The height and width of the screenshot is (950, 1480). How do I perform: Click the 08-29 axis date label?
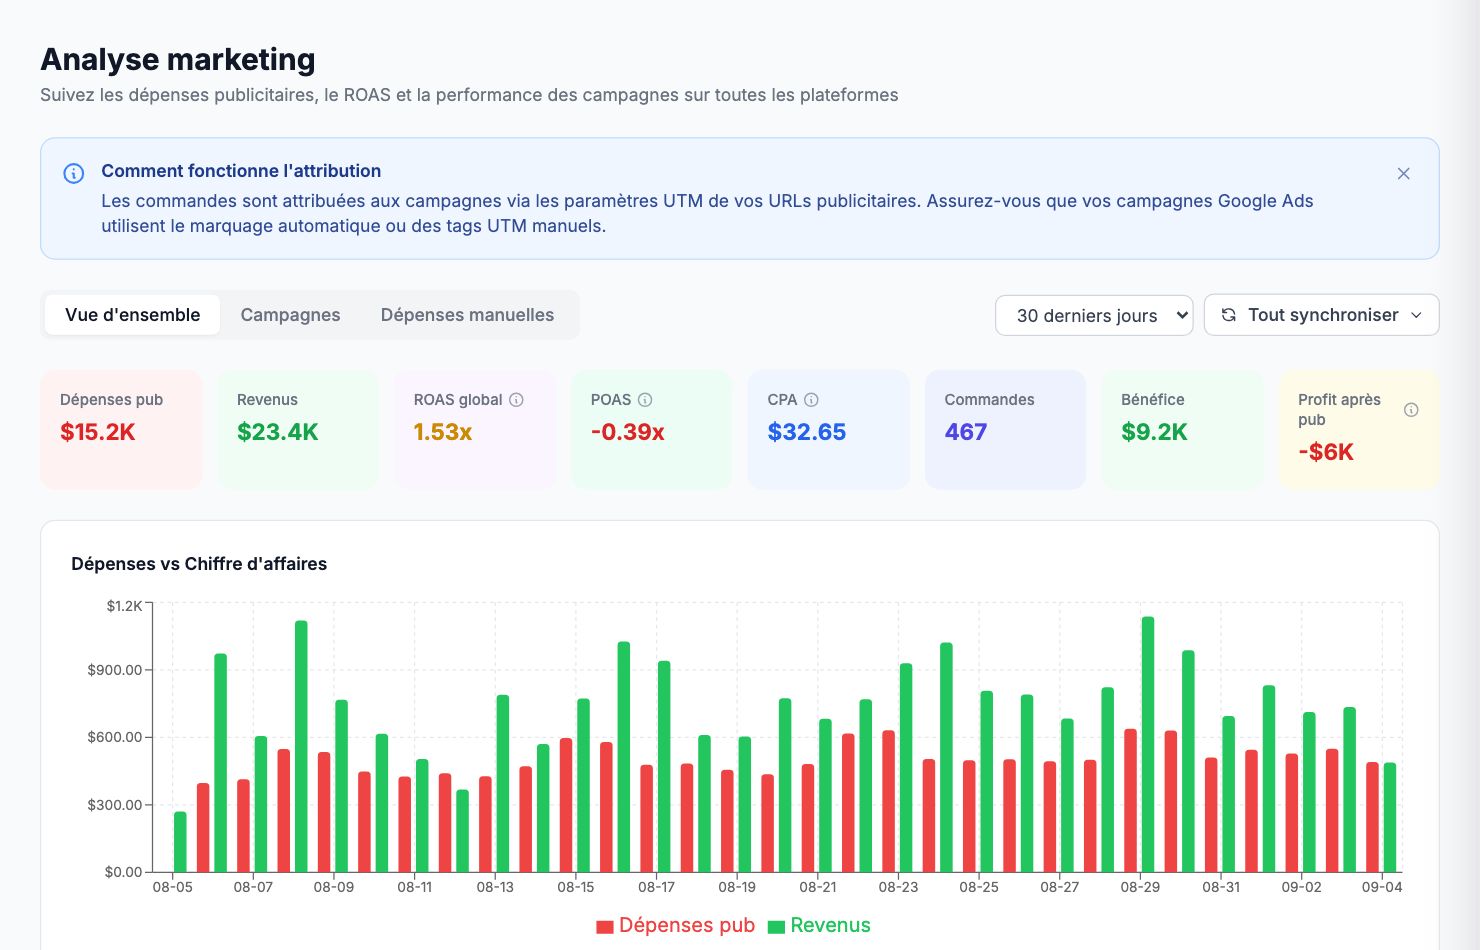(x=1140, y=887)
